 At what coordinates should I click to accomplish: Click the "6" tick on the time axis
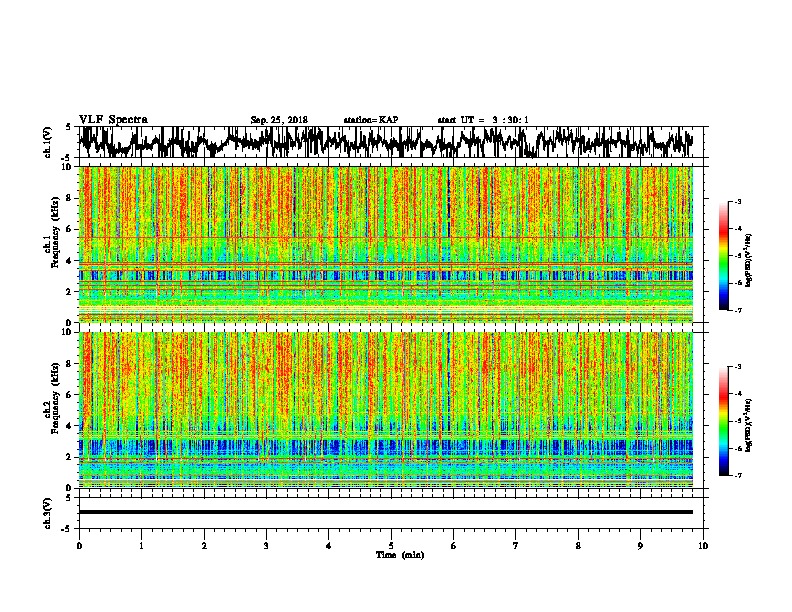454,546
